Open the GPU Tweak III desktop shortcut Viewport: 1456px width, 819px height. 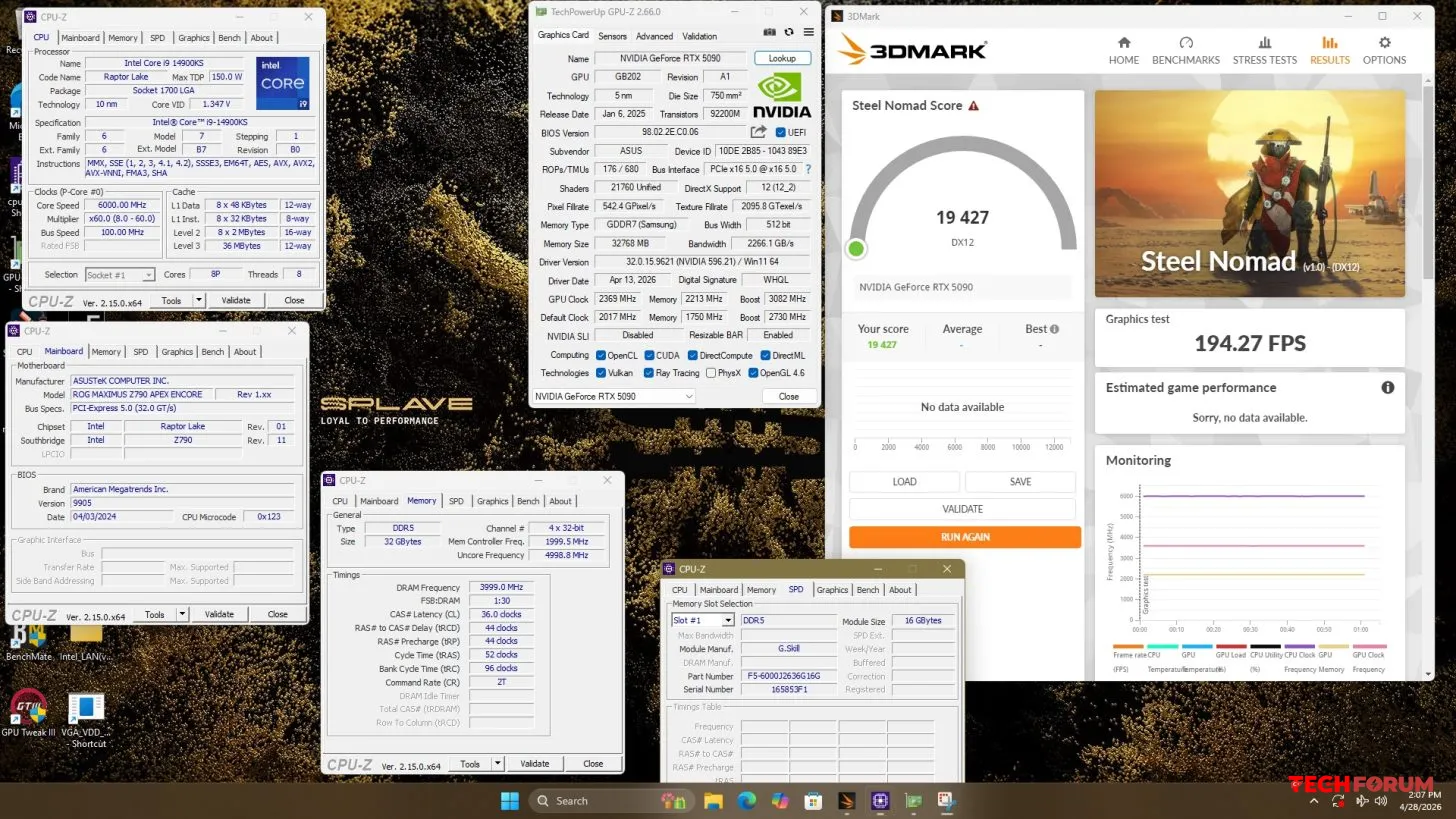[x=28, y=713]
